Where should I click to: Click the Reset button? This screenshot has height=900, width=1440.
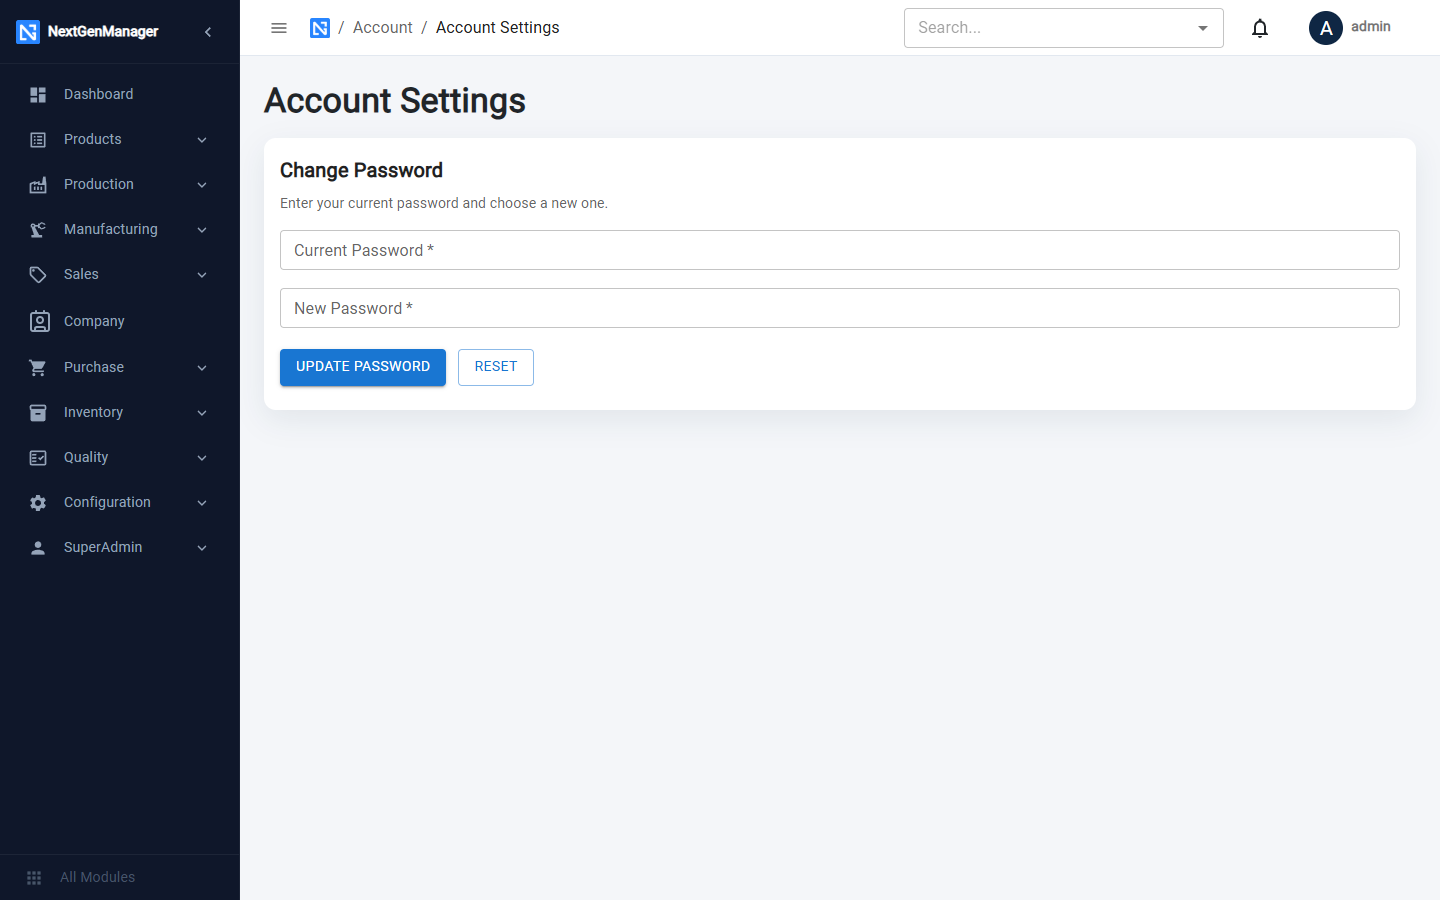(x=496, y=367)
